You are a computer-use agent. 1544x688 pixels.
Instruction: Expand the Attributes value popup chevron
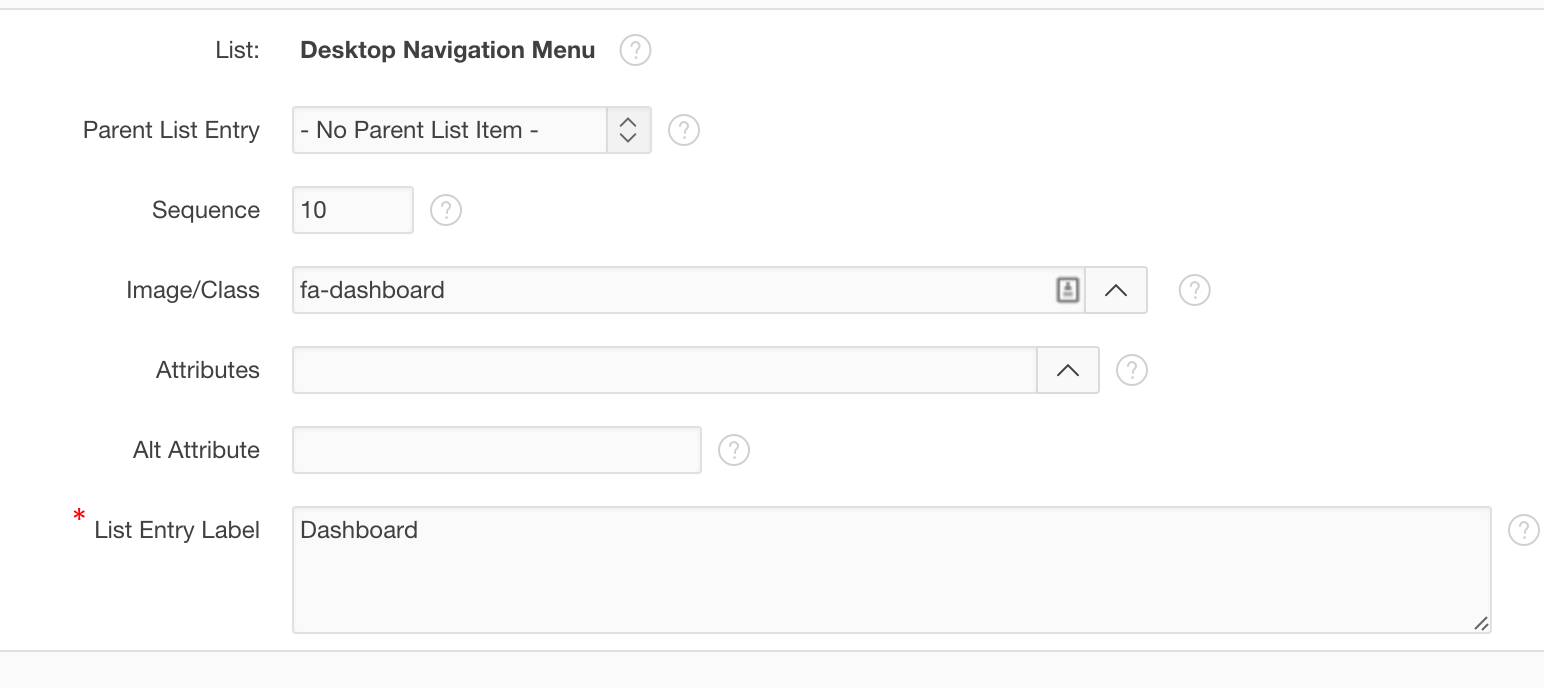pyautogui.click(x=1067, y=370)
